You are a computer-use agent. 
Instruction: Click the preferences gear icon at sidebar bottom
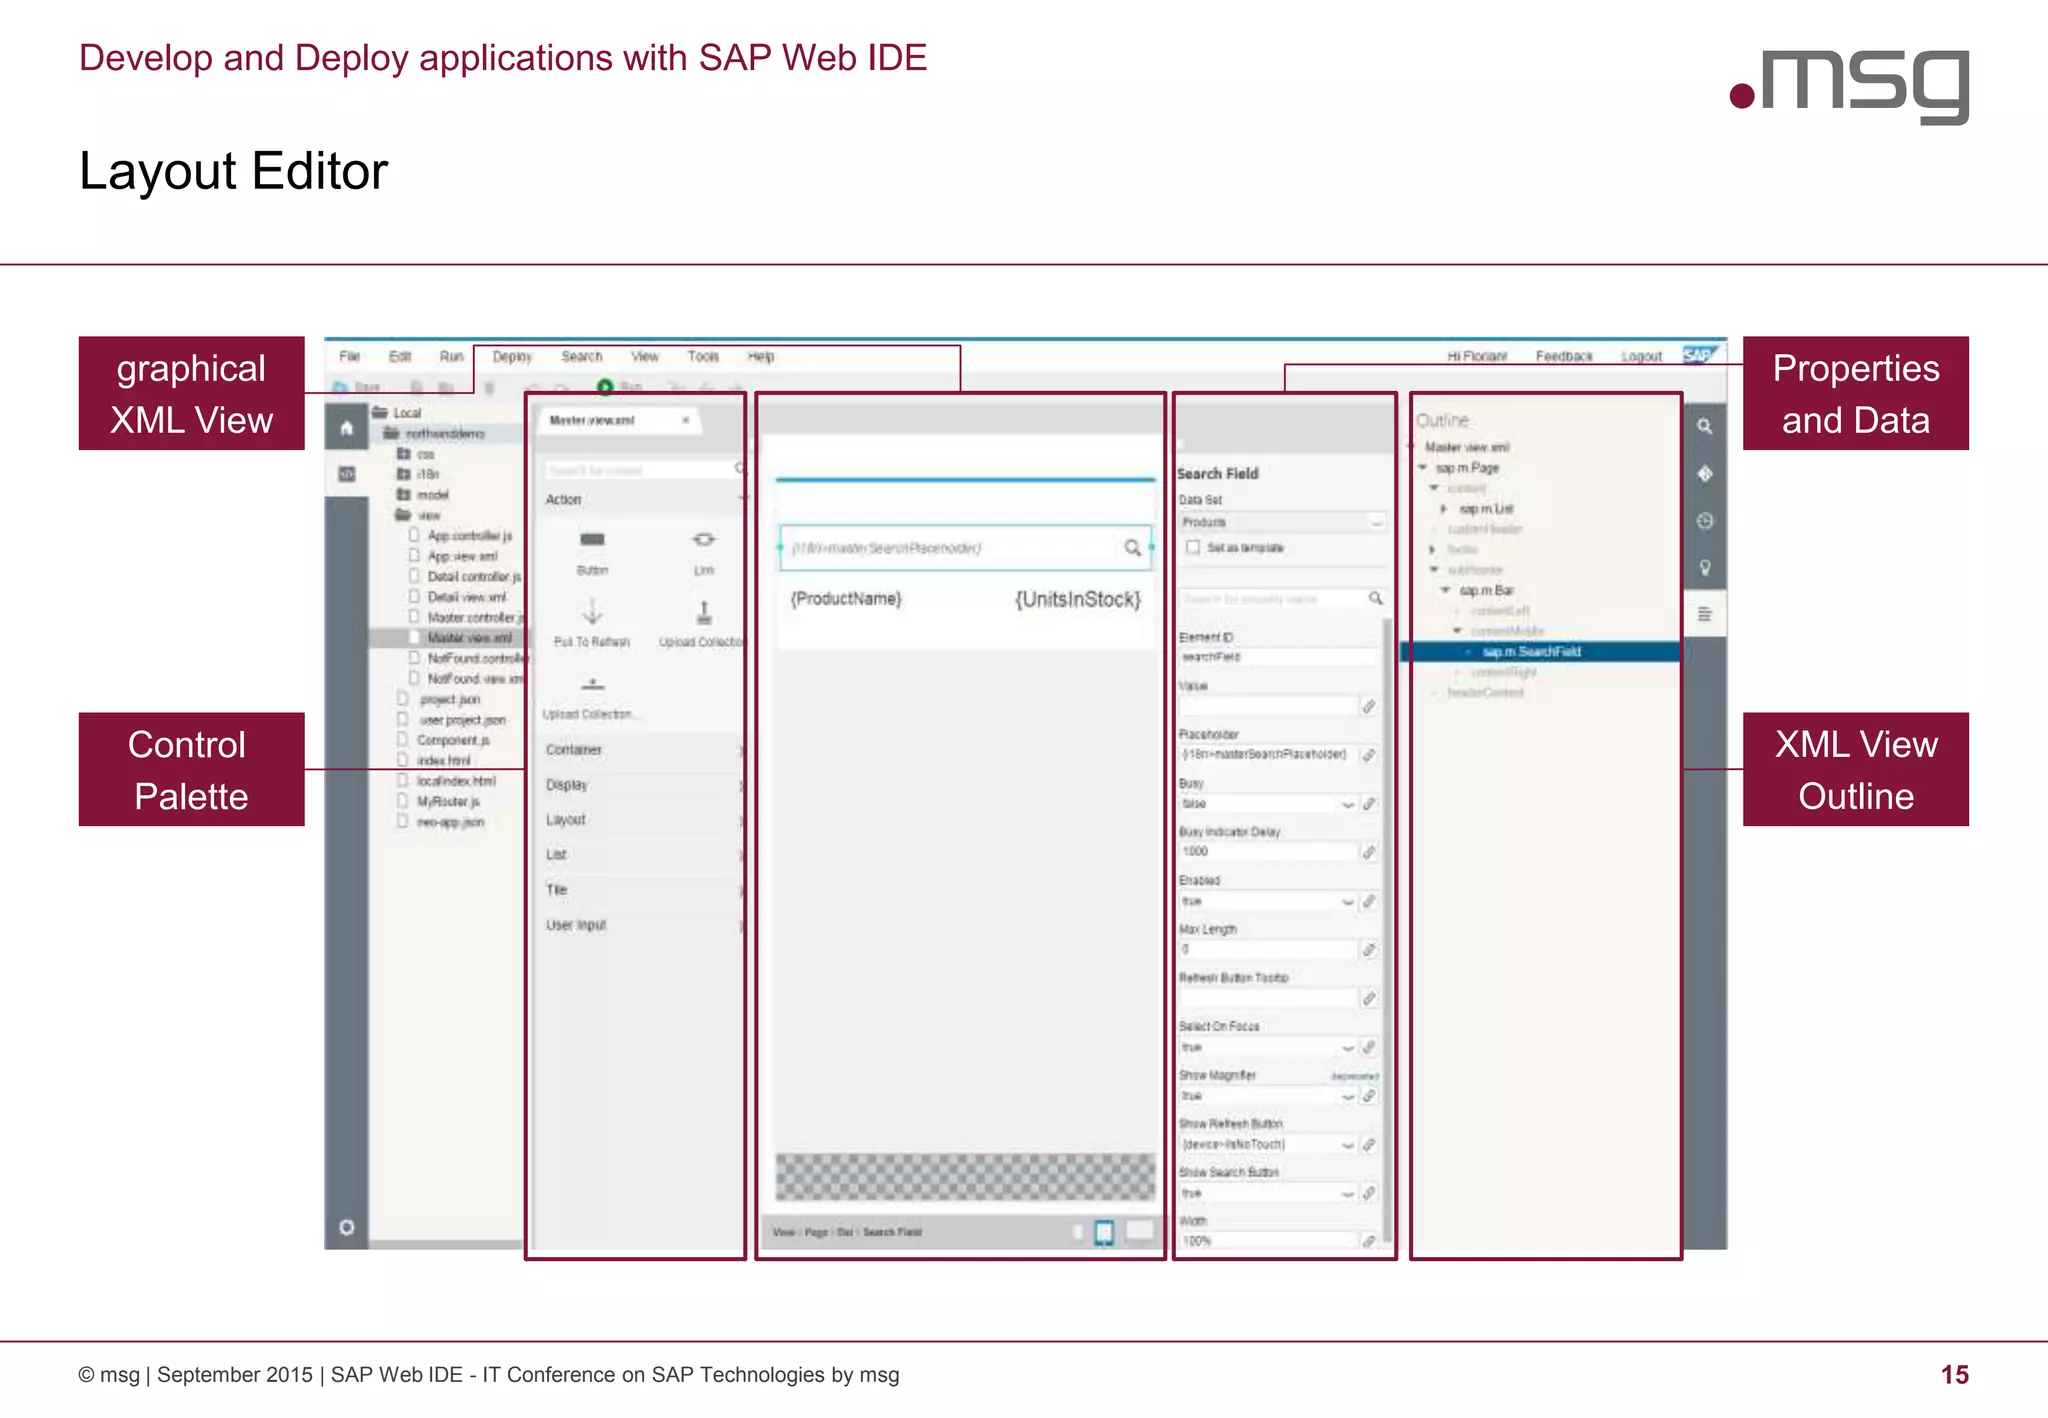coord(346,1227)
